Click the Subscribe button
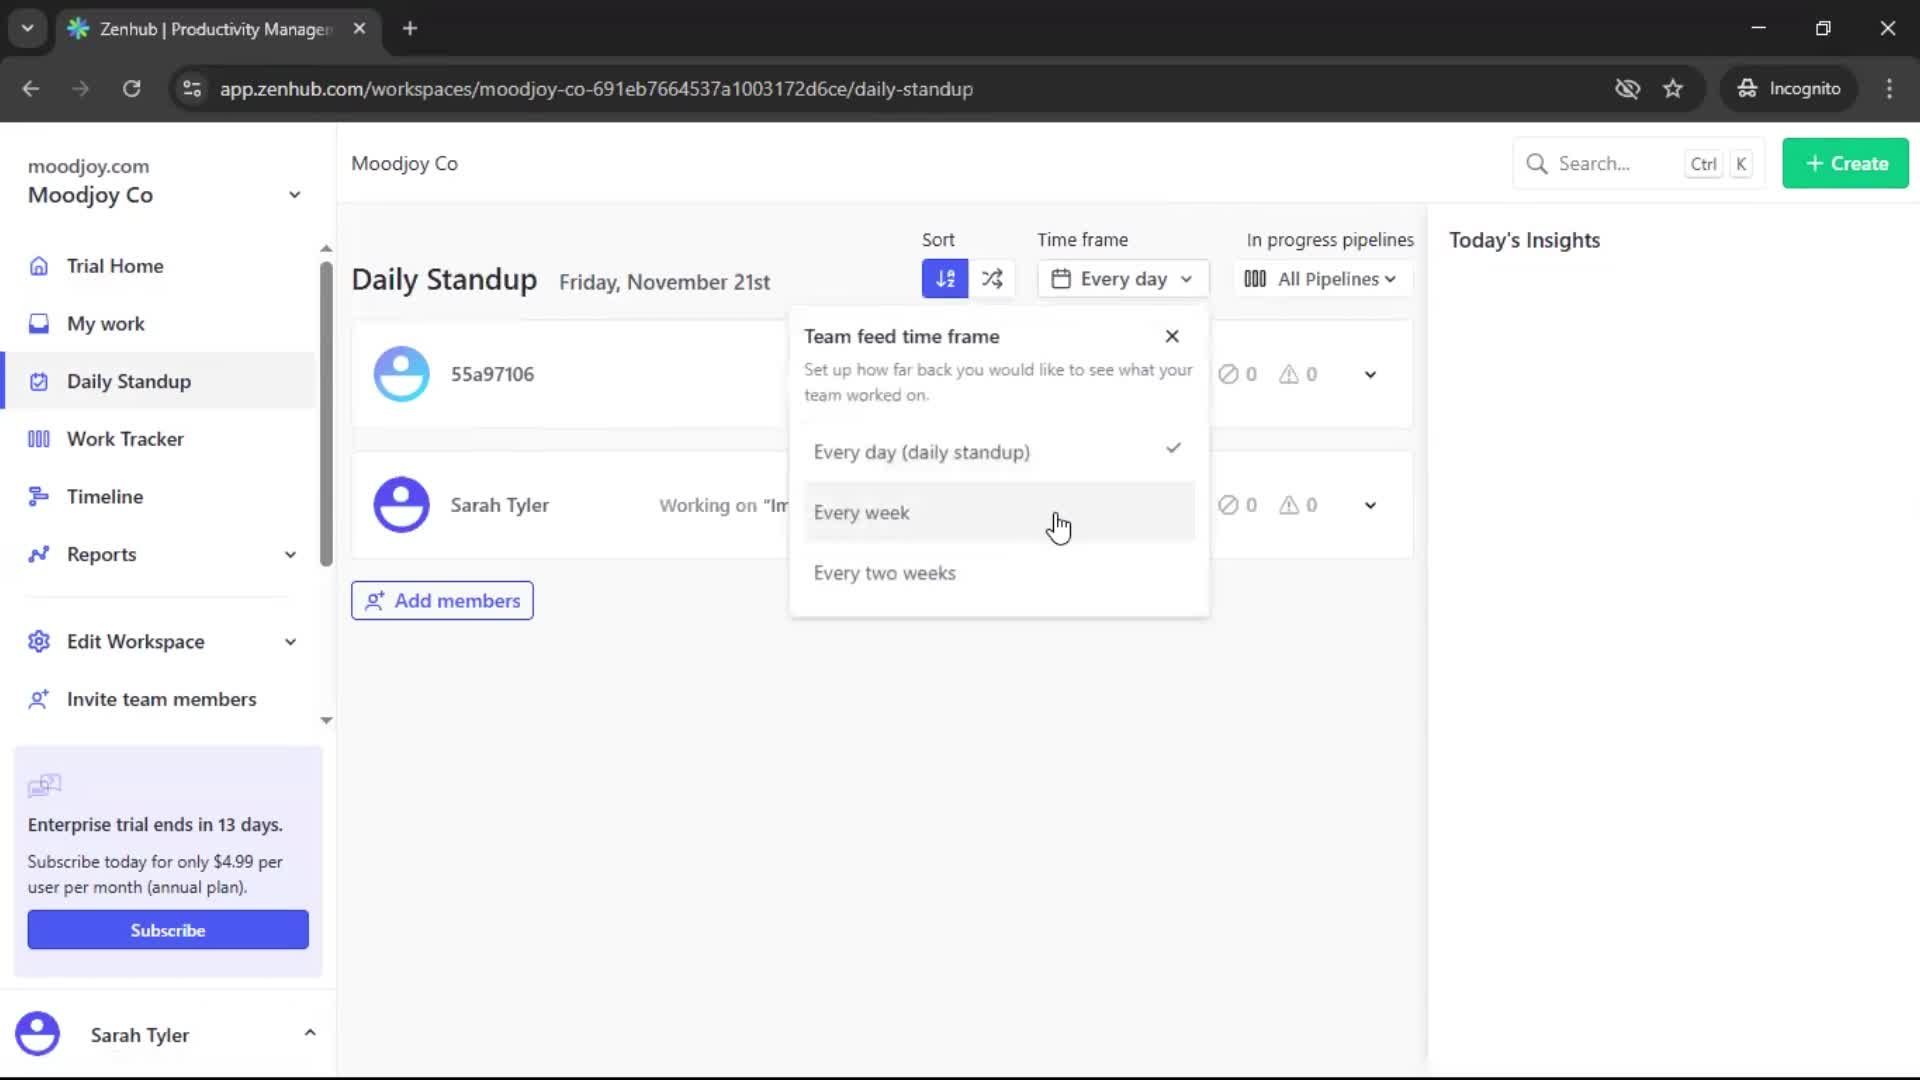1920x1080 pixels. 167,929
